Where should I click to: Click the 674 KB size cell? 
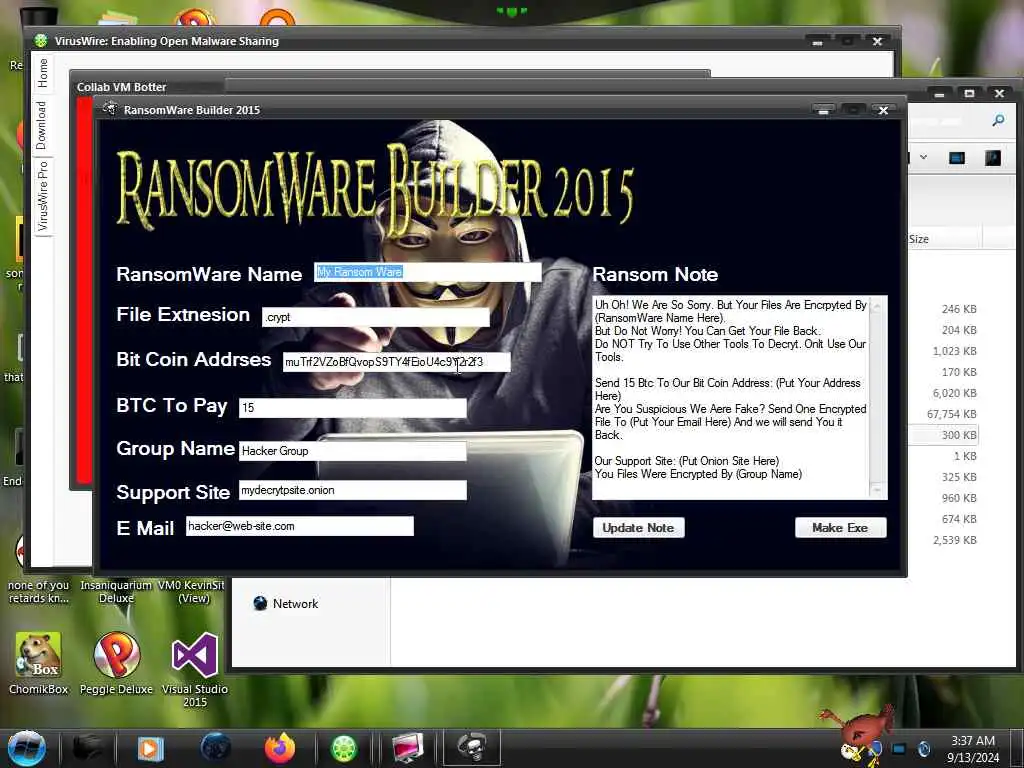click(959, 519)
